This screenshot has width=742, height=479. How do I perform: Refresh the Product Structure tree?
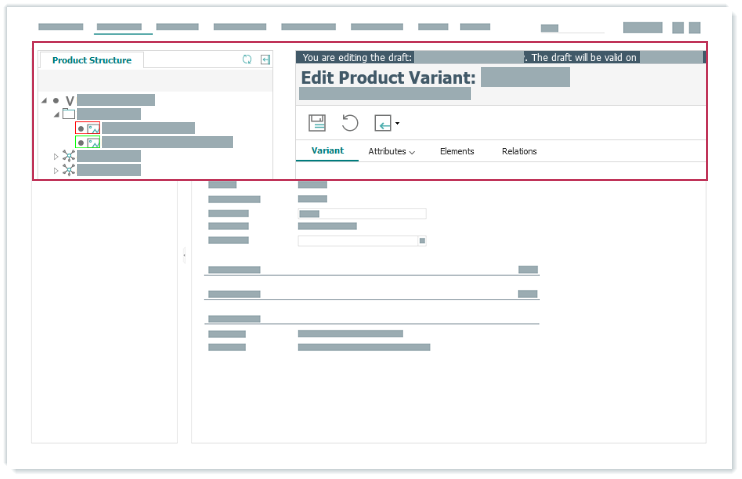tap(247, 60)
